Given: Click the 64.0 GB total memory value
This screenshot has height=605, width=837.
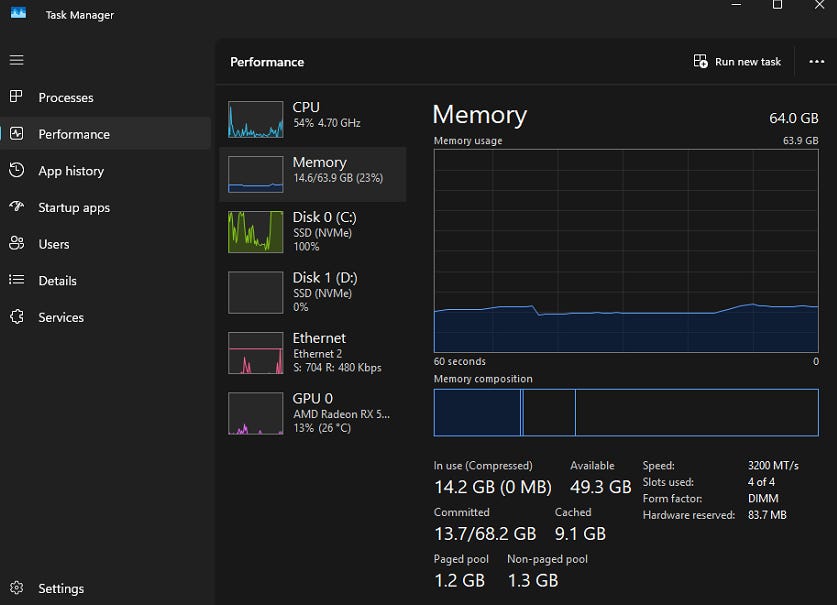Looking at the screenshot, I should [793, 118].
